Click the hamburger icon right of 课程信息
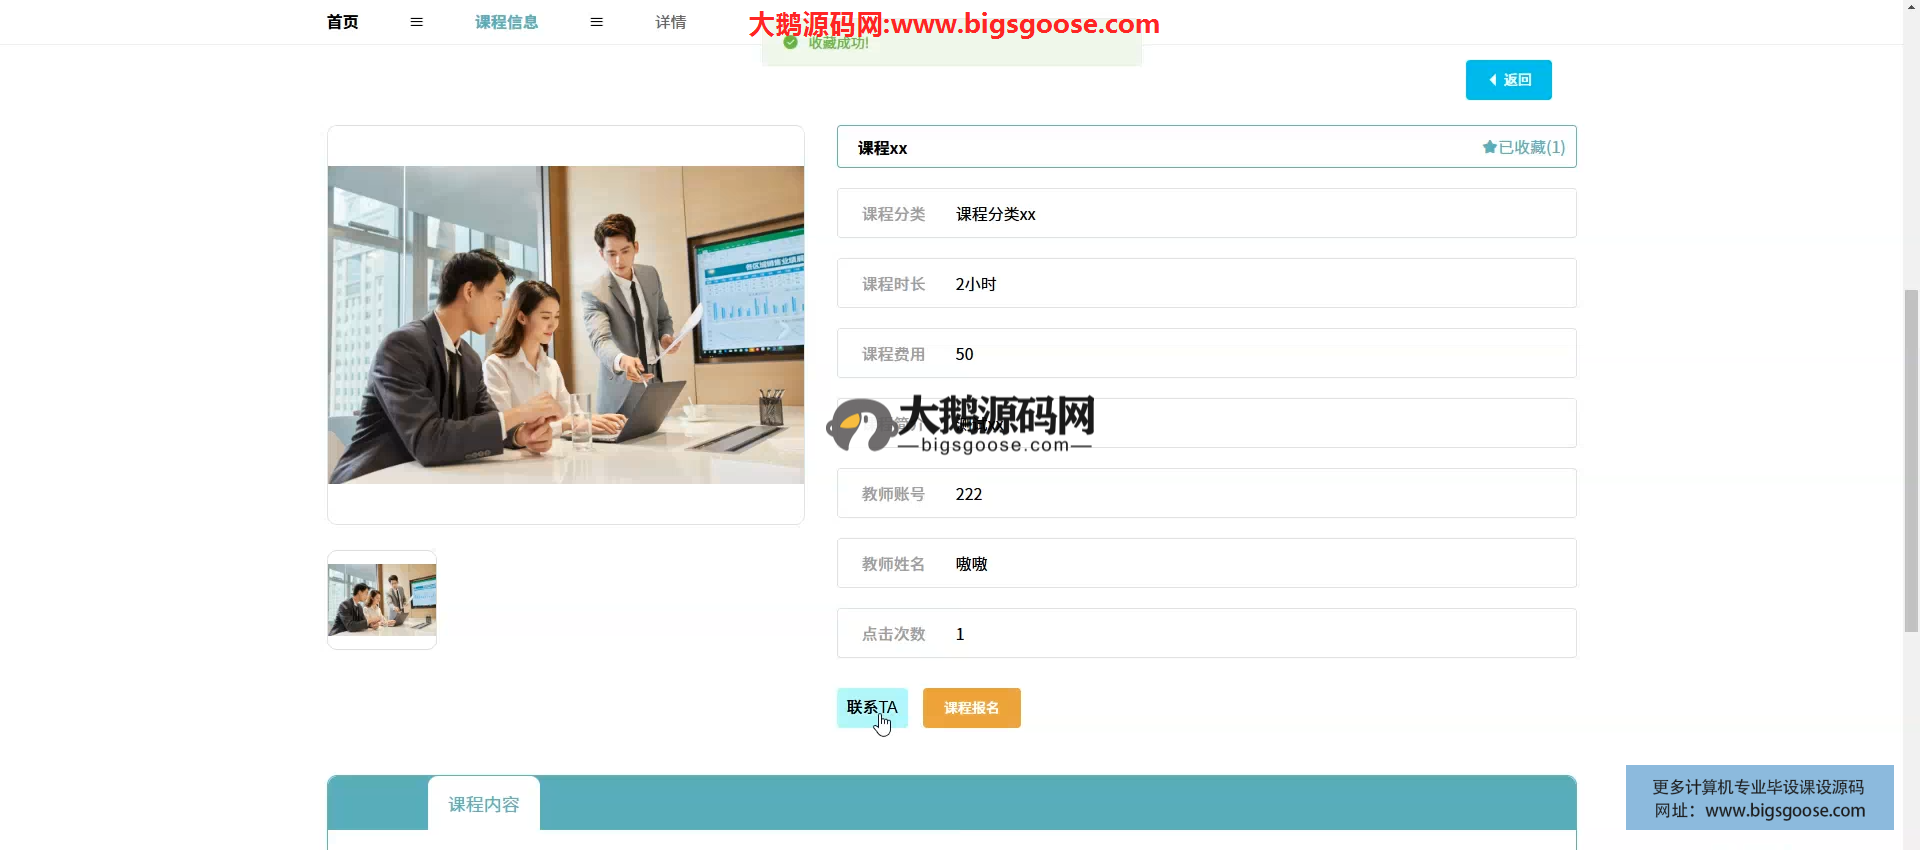 click(x=596, y=22)
